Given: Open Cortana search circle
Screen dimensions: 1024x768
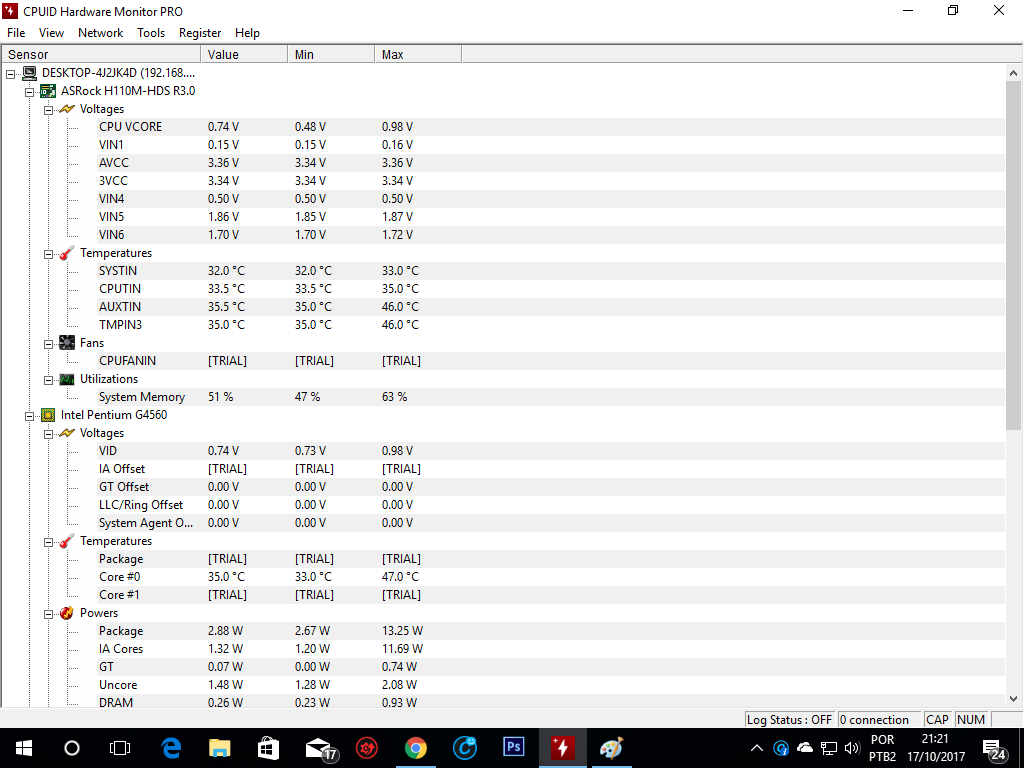Looking at the screenshot, I should click(x=72, y=748).
